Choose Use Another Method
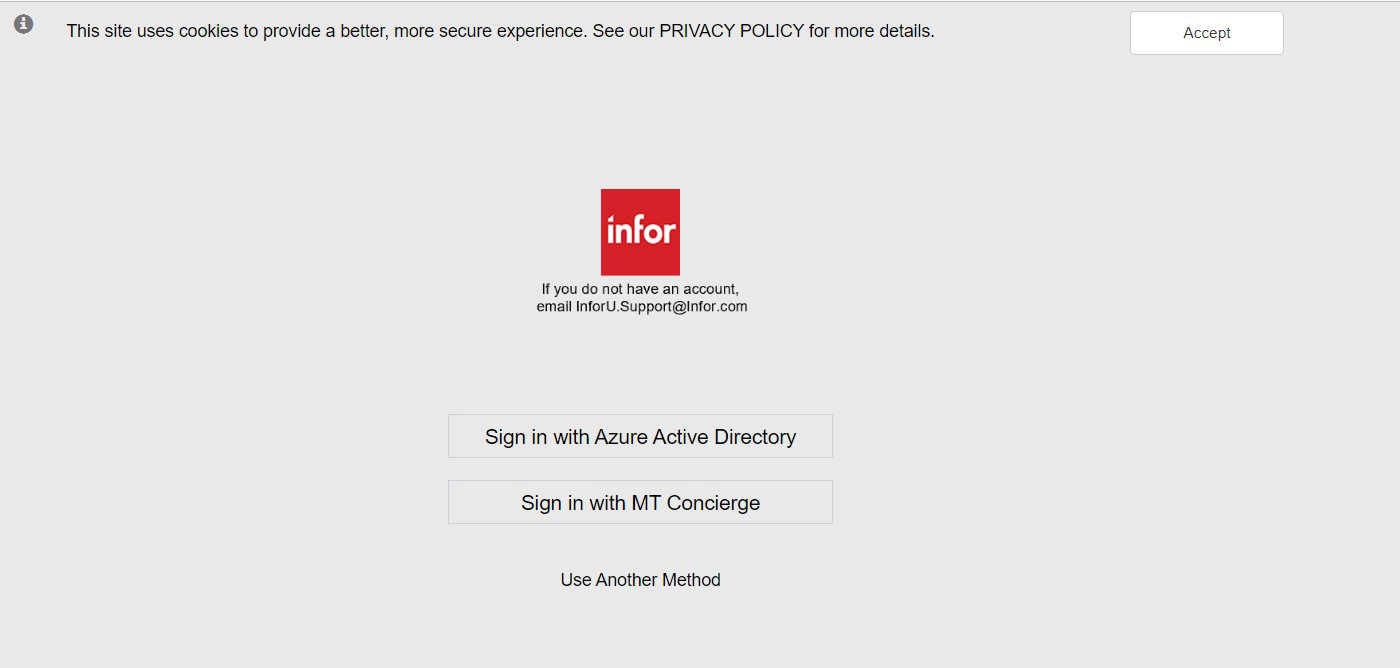Viewport: 1400px width, 668px height. pyautogui.click(x=640, y=580)
